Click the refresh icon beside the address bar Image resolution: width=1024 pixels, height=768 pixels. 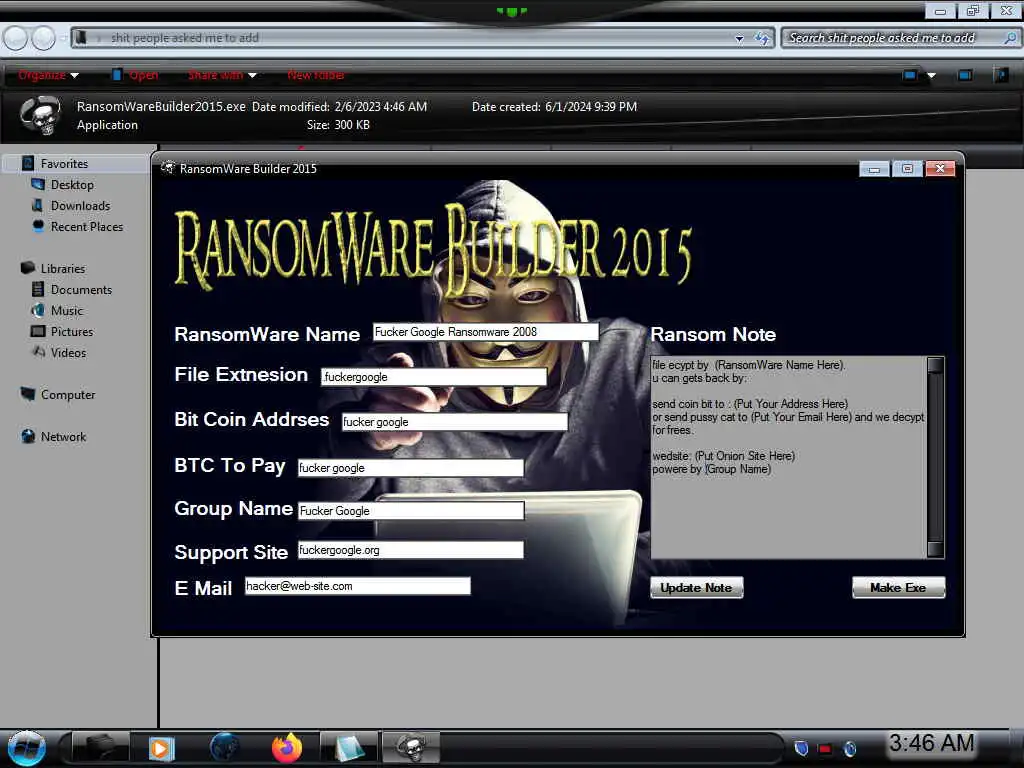point(761,38)
